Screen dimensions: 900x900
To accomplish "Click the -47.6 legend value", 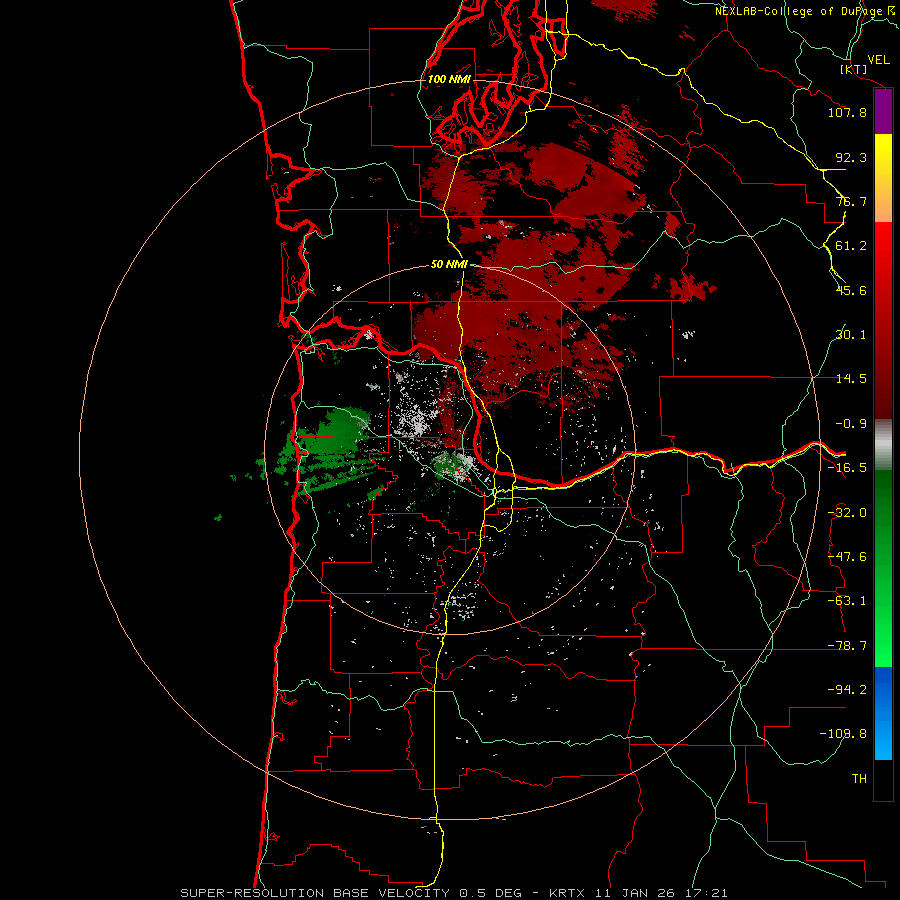I will (x=847, y=557).
